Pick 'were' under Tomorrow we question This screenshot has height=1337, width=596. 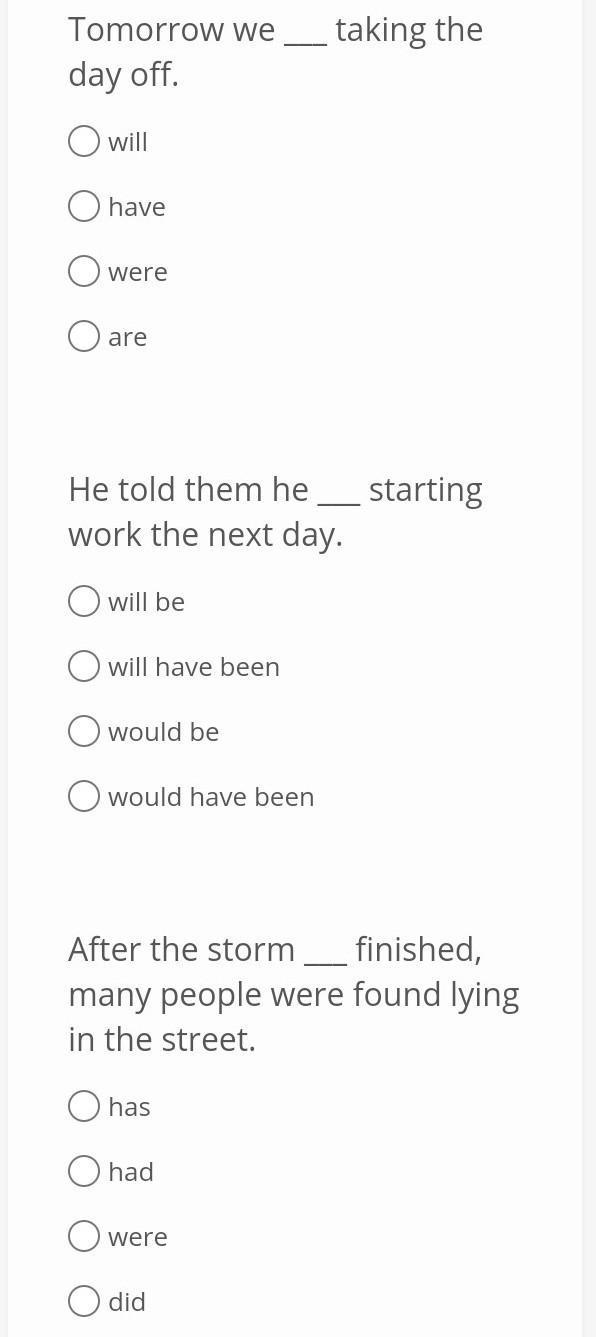[x=84, y=271]
